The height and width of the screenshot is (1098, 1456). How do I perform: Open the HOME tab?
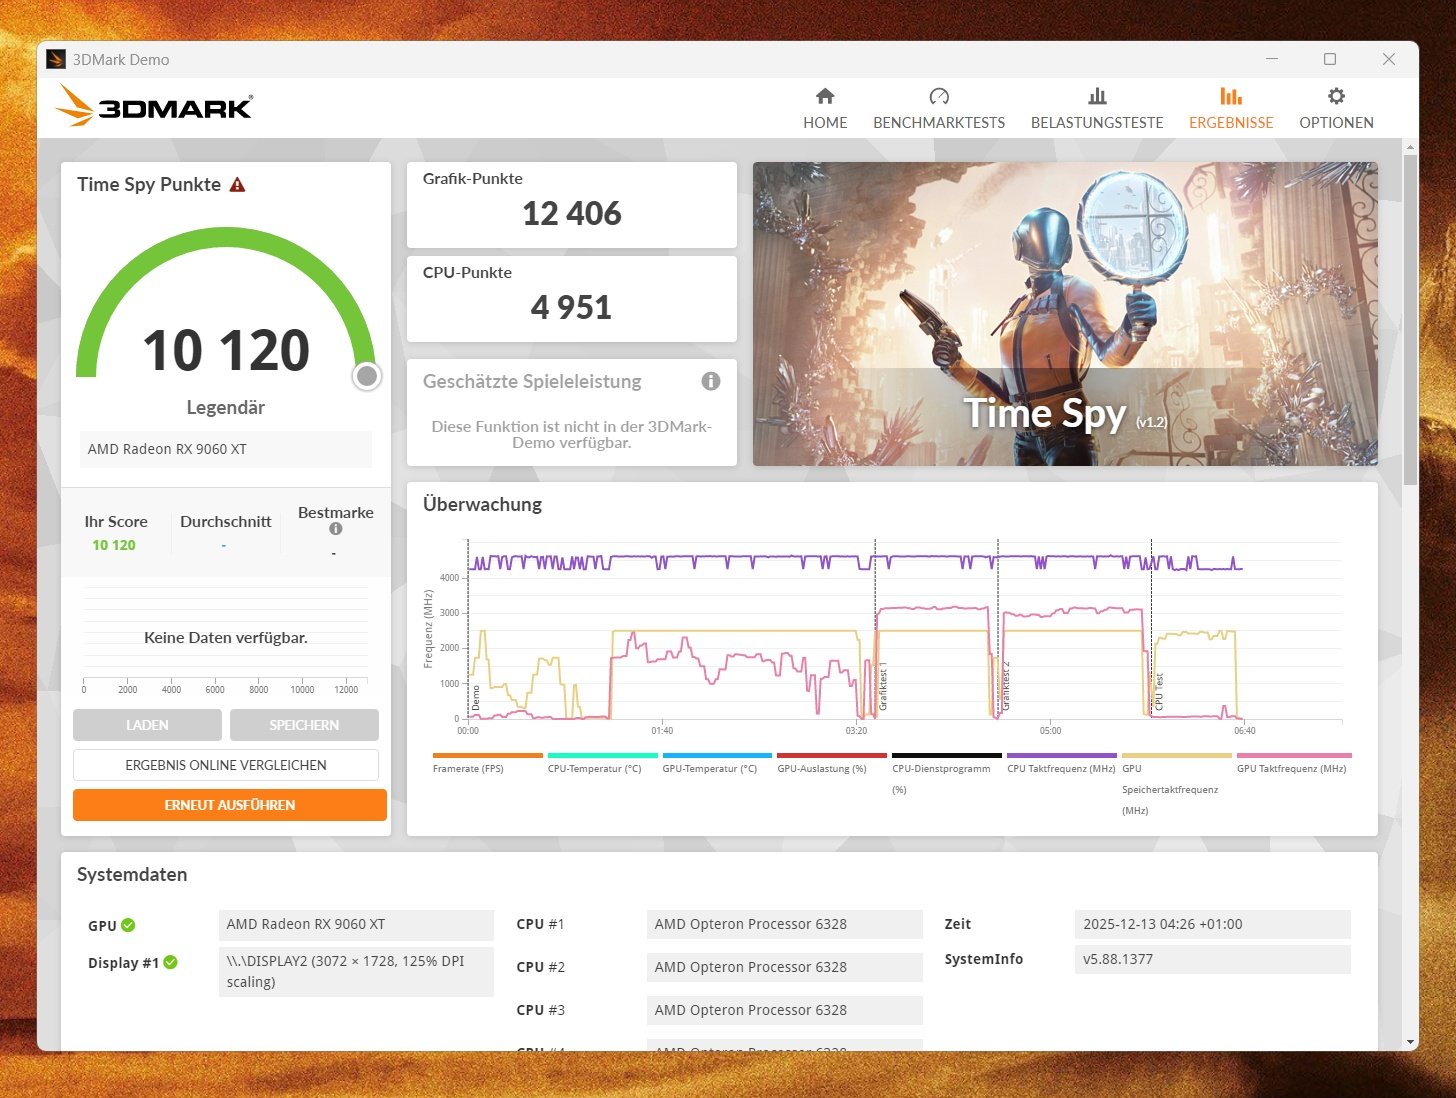(x=825, y=109)
